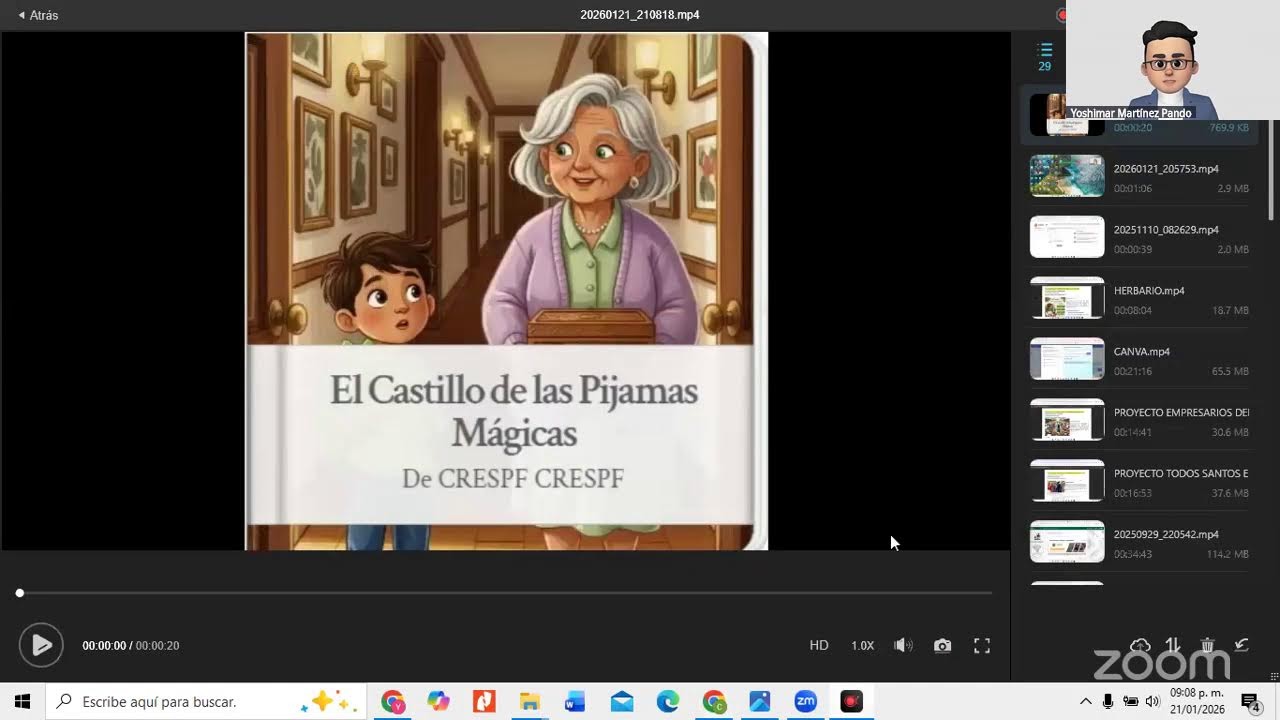
Task: Toggle HD quality setting
Action: click(819, 645)
